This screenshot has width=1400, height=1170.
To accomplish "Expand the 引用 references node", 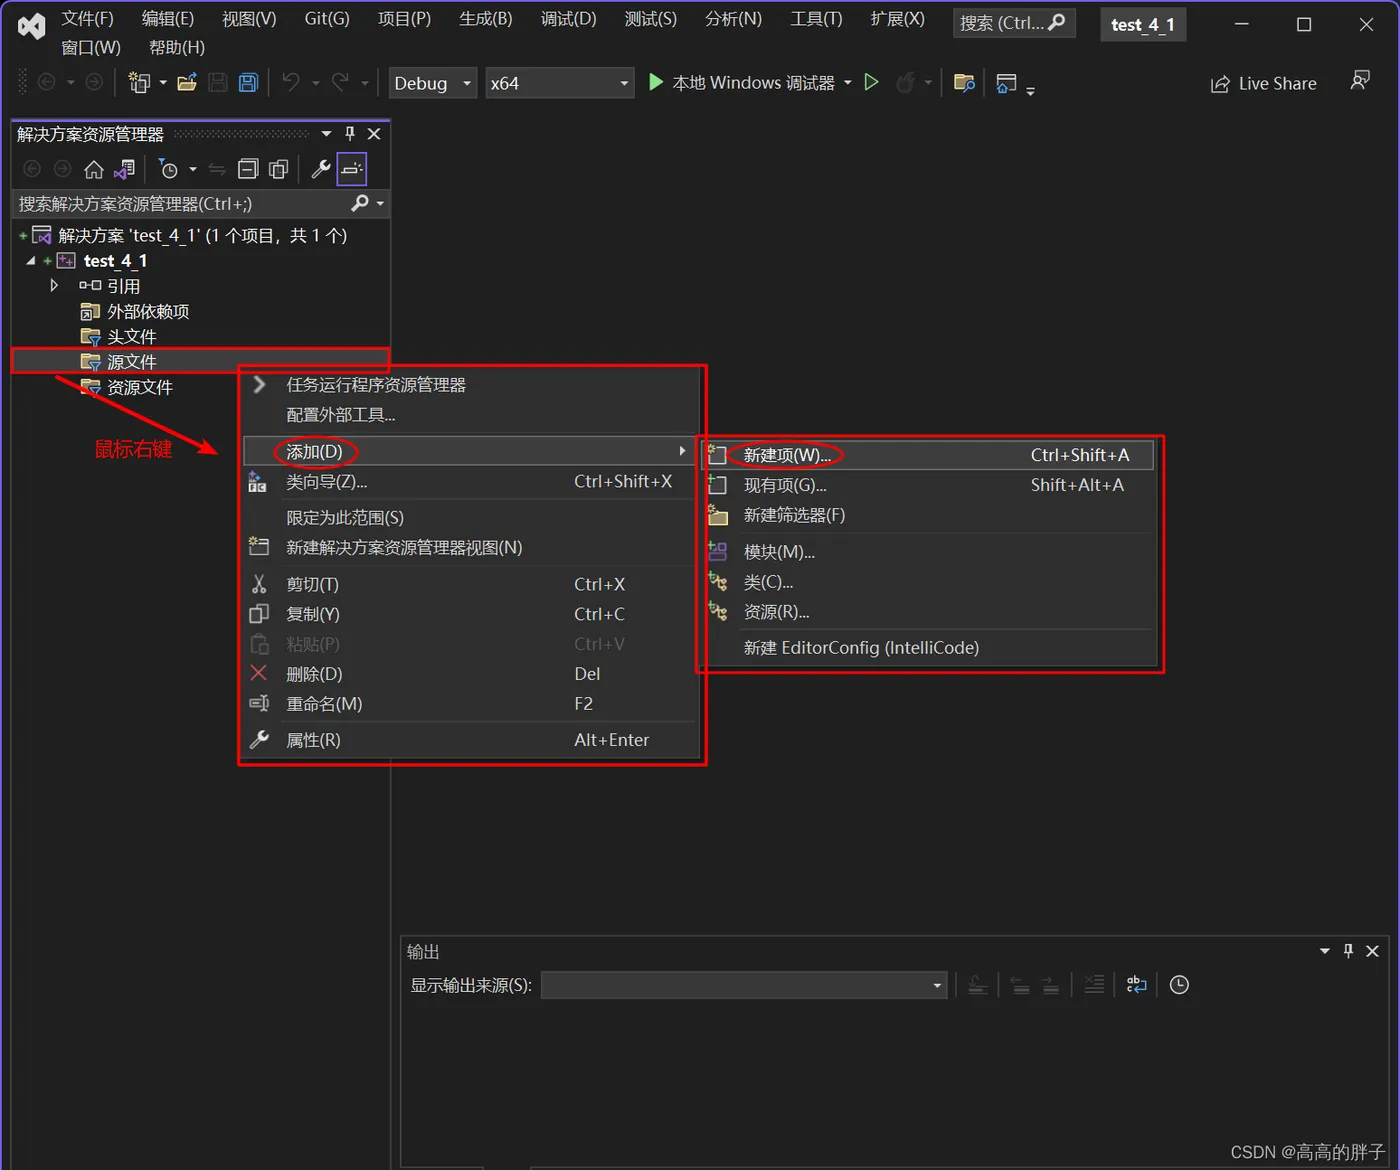I will (x=54, y=285).
